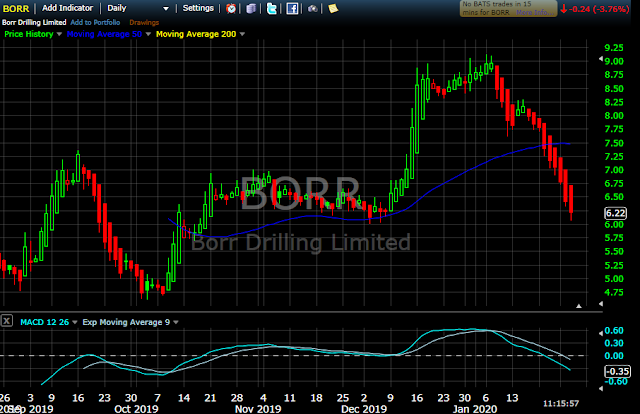Select the Moving Average 200 label
Image resolution: width=640 pixels, height=414 pixels.
196,34
